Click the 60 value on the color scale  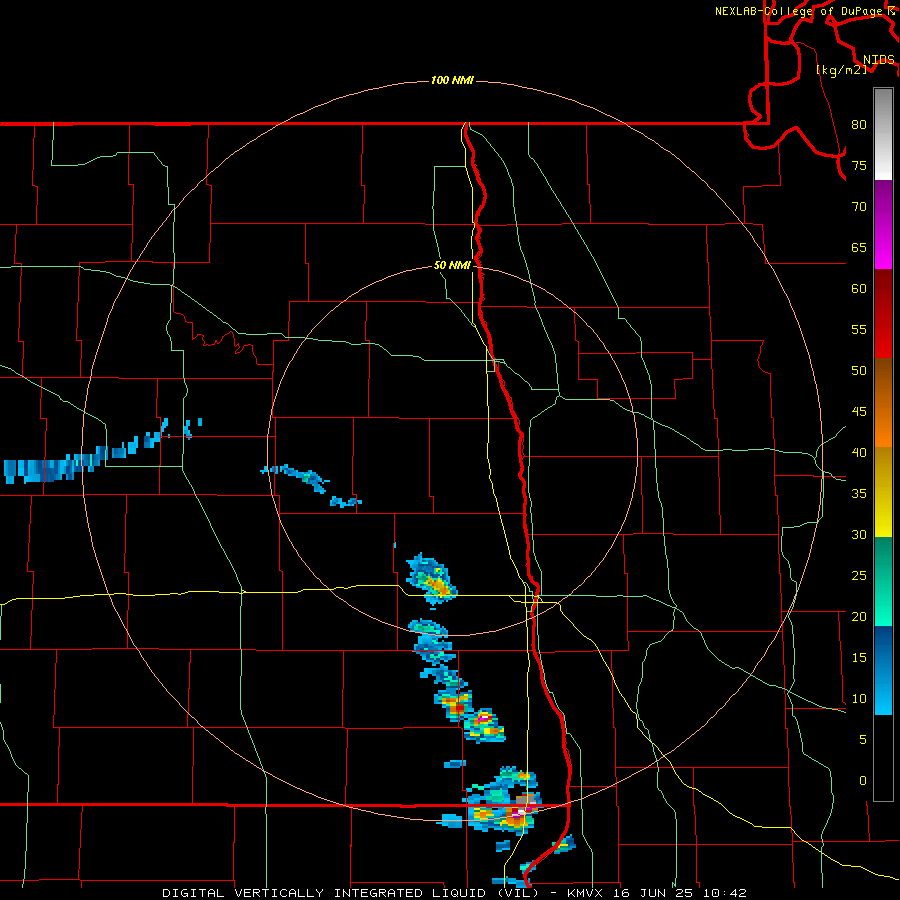(859, 289)
